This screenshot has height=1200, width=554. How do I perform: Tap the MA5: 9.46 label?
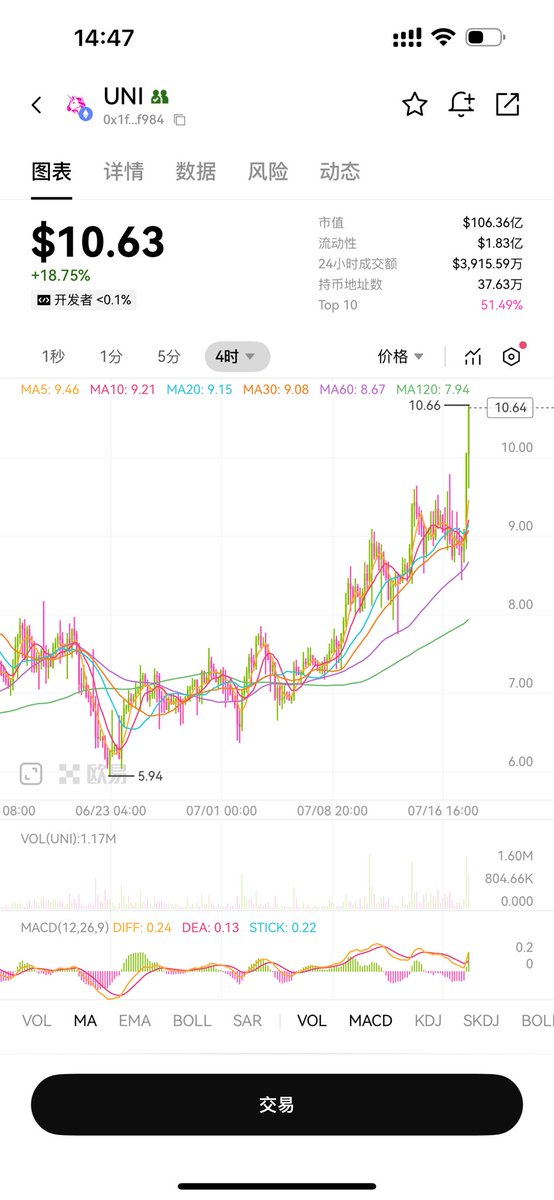click(x=49, y=389)
